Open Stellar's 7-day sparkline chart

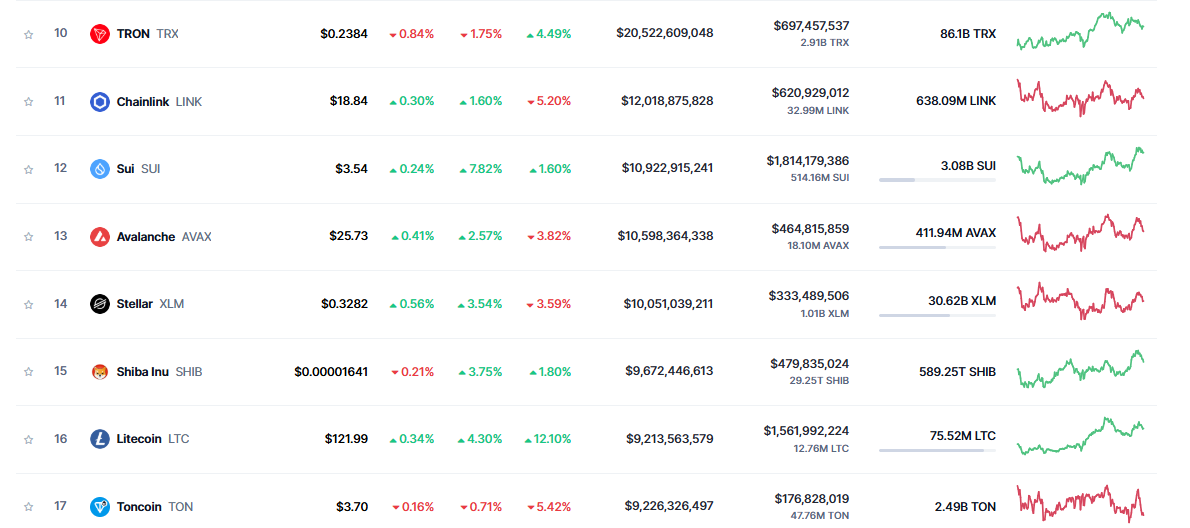[x=1081, y=301]
